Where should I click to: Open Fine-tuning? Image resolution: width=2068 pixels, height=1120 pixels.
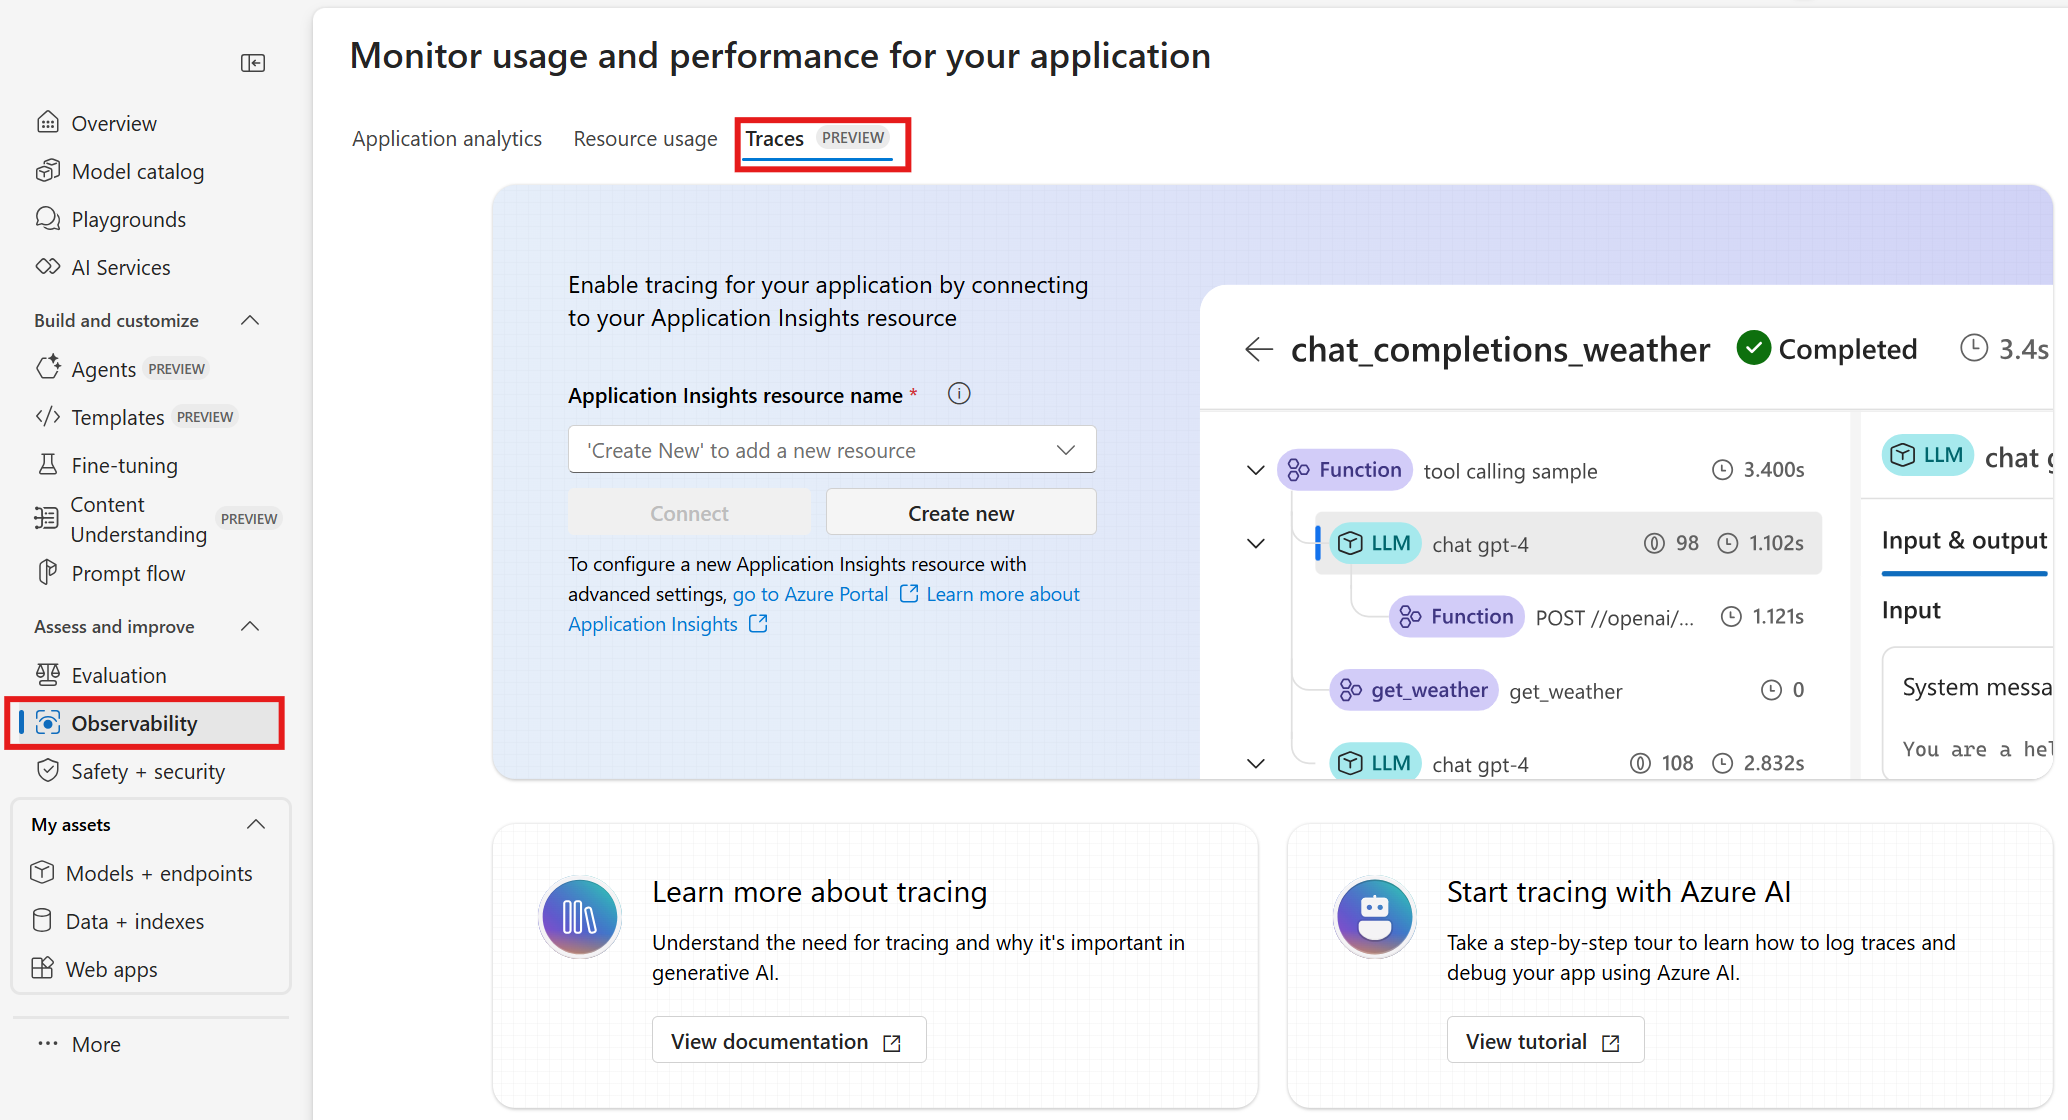coord(106,465)
